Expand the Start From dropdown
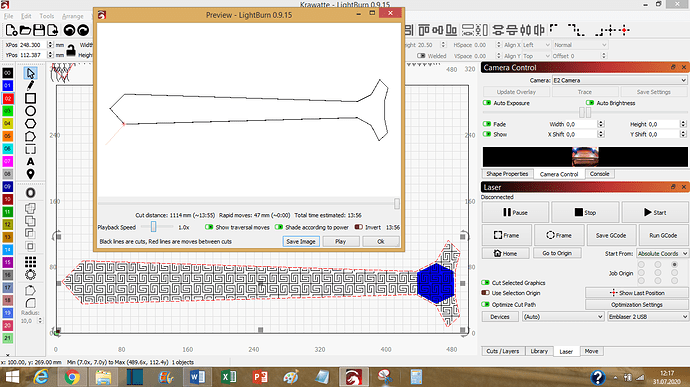Screen dimensions: 690x387 click(x=662, y=253)
